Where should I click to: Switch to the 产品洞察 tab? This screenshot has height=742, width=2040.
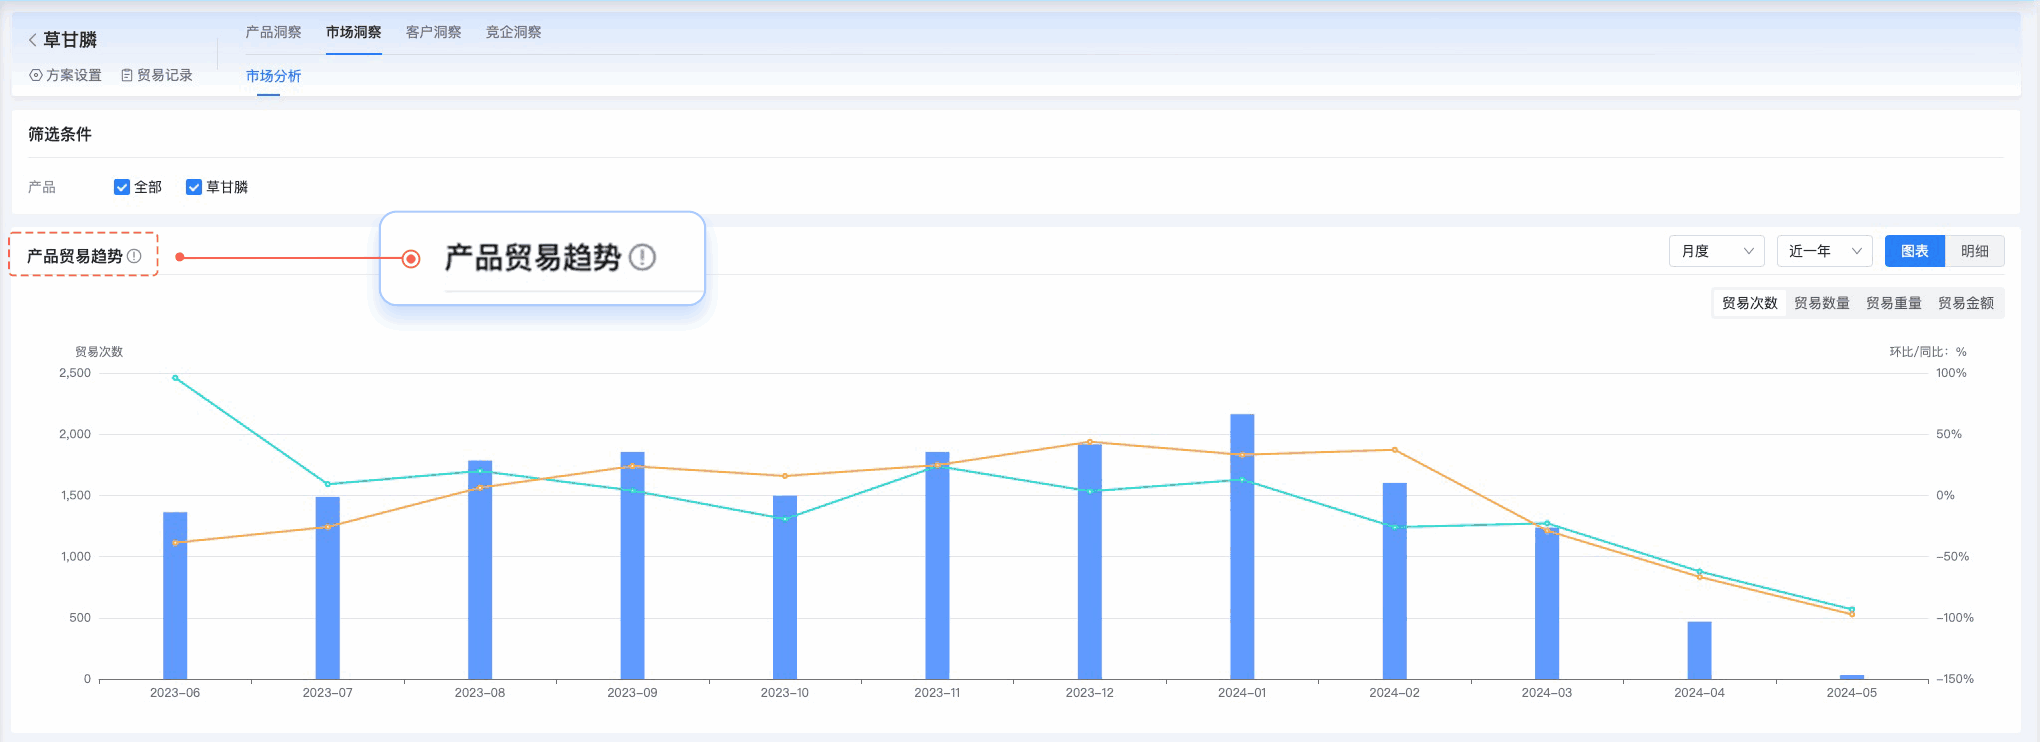point(273,32)
